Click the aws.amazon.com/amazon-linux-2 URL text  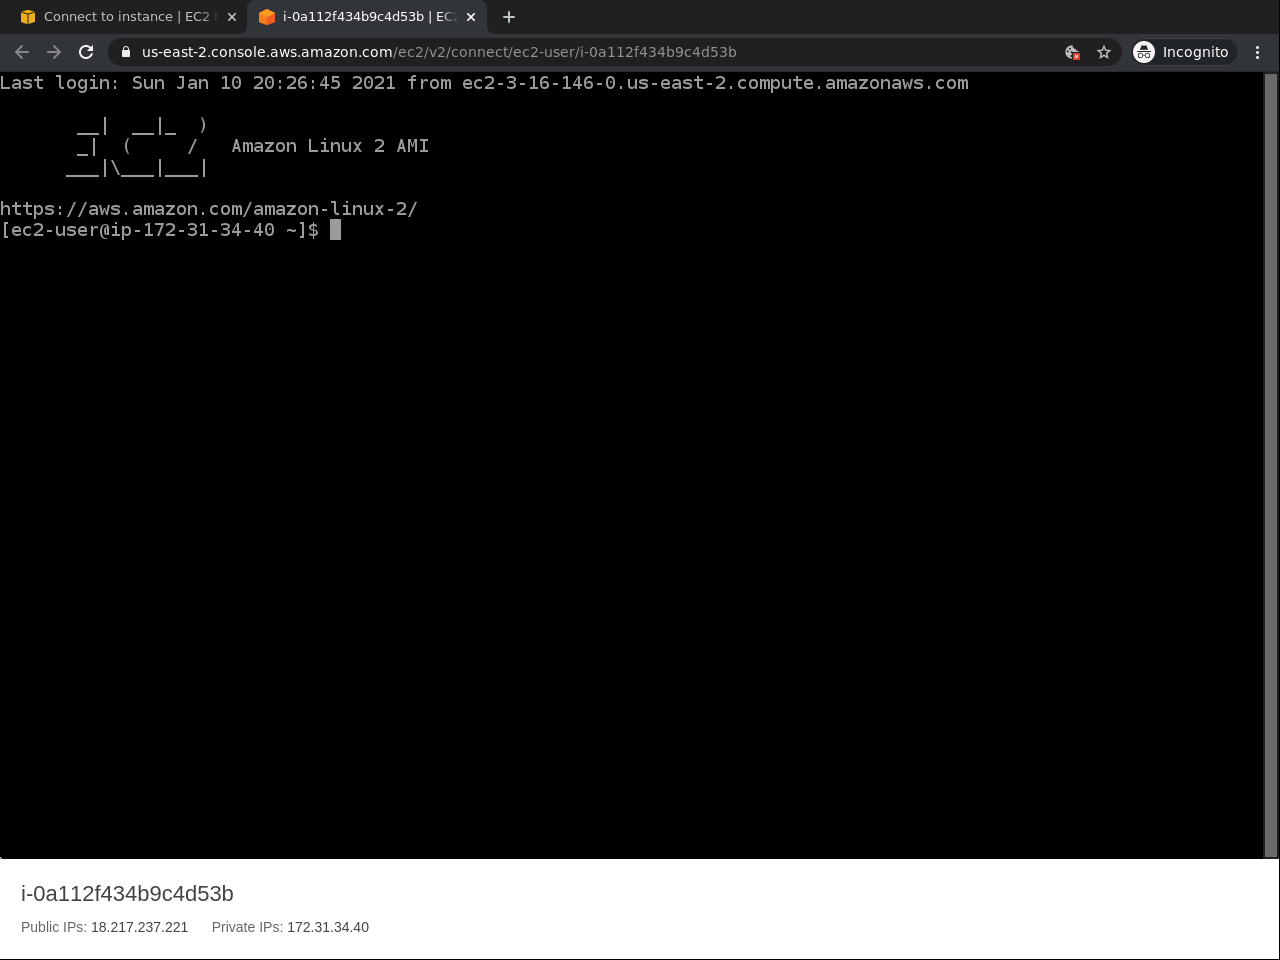(209, 209)
